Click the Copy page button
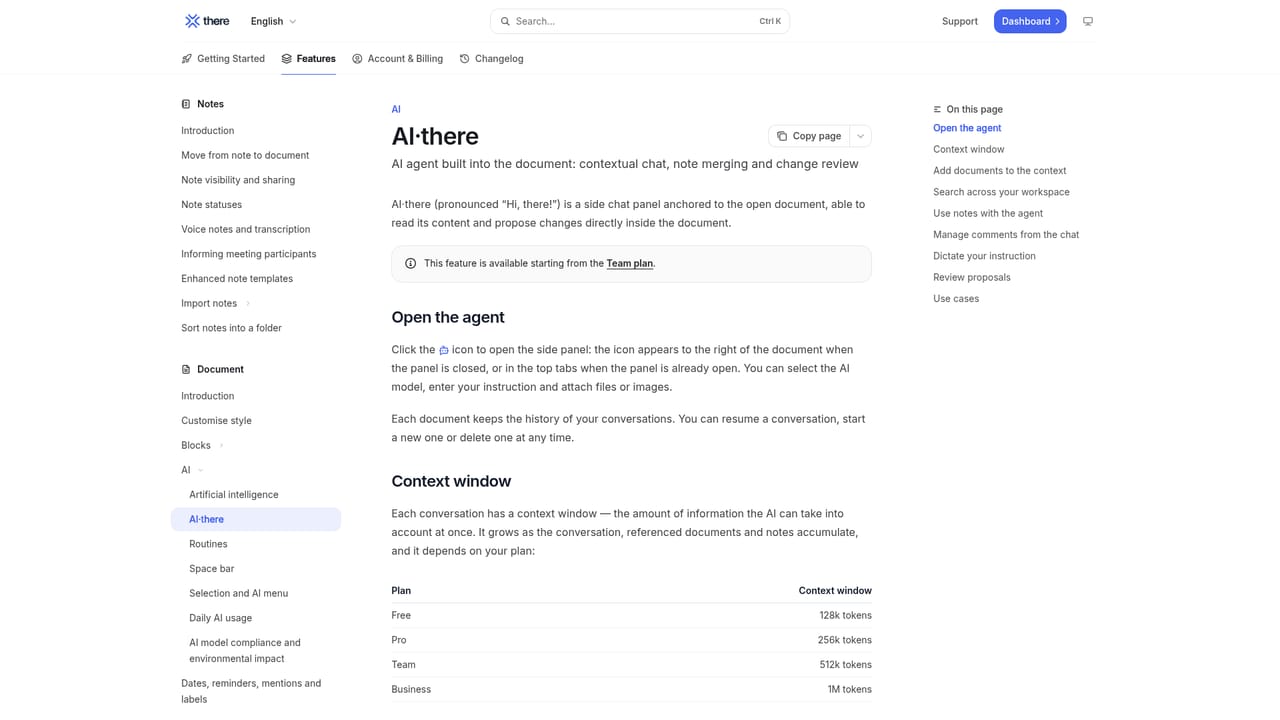1280x720 pixels. (809, 136)
